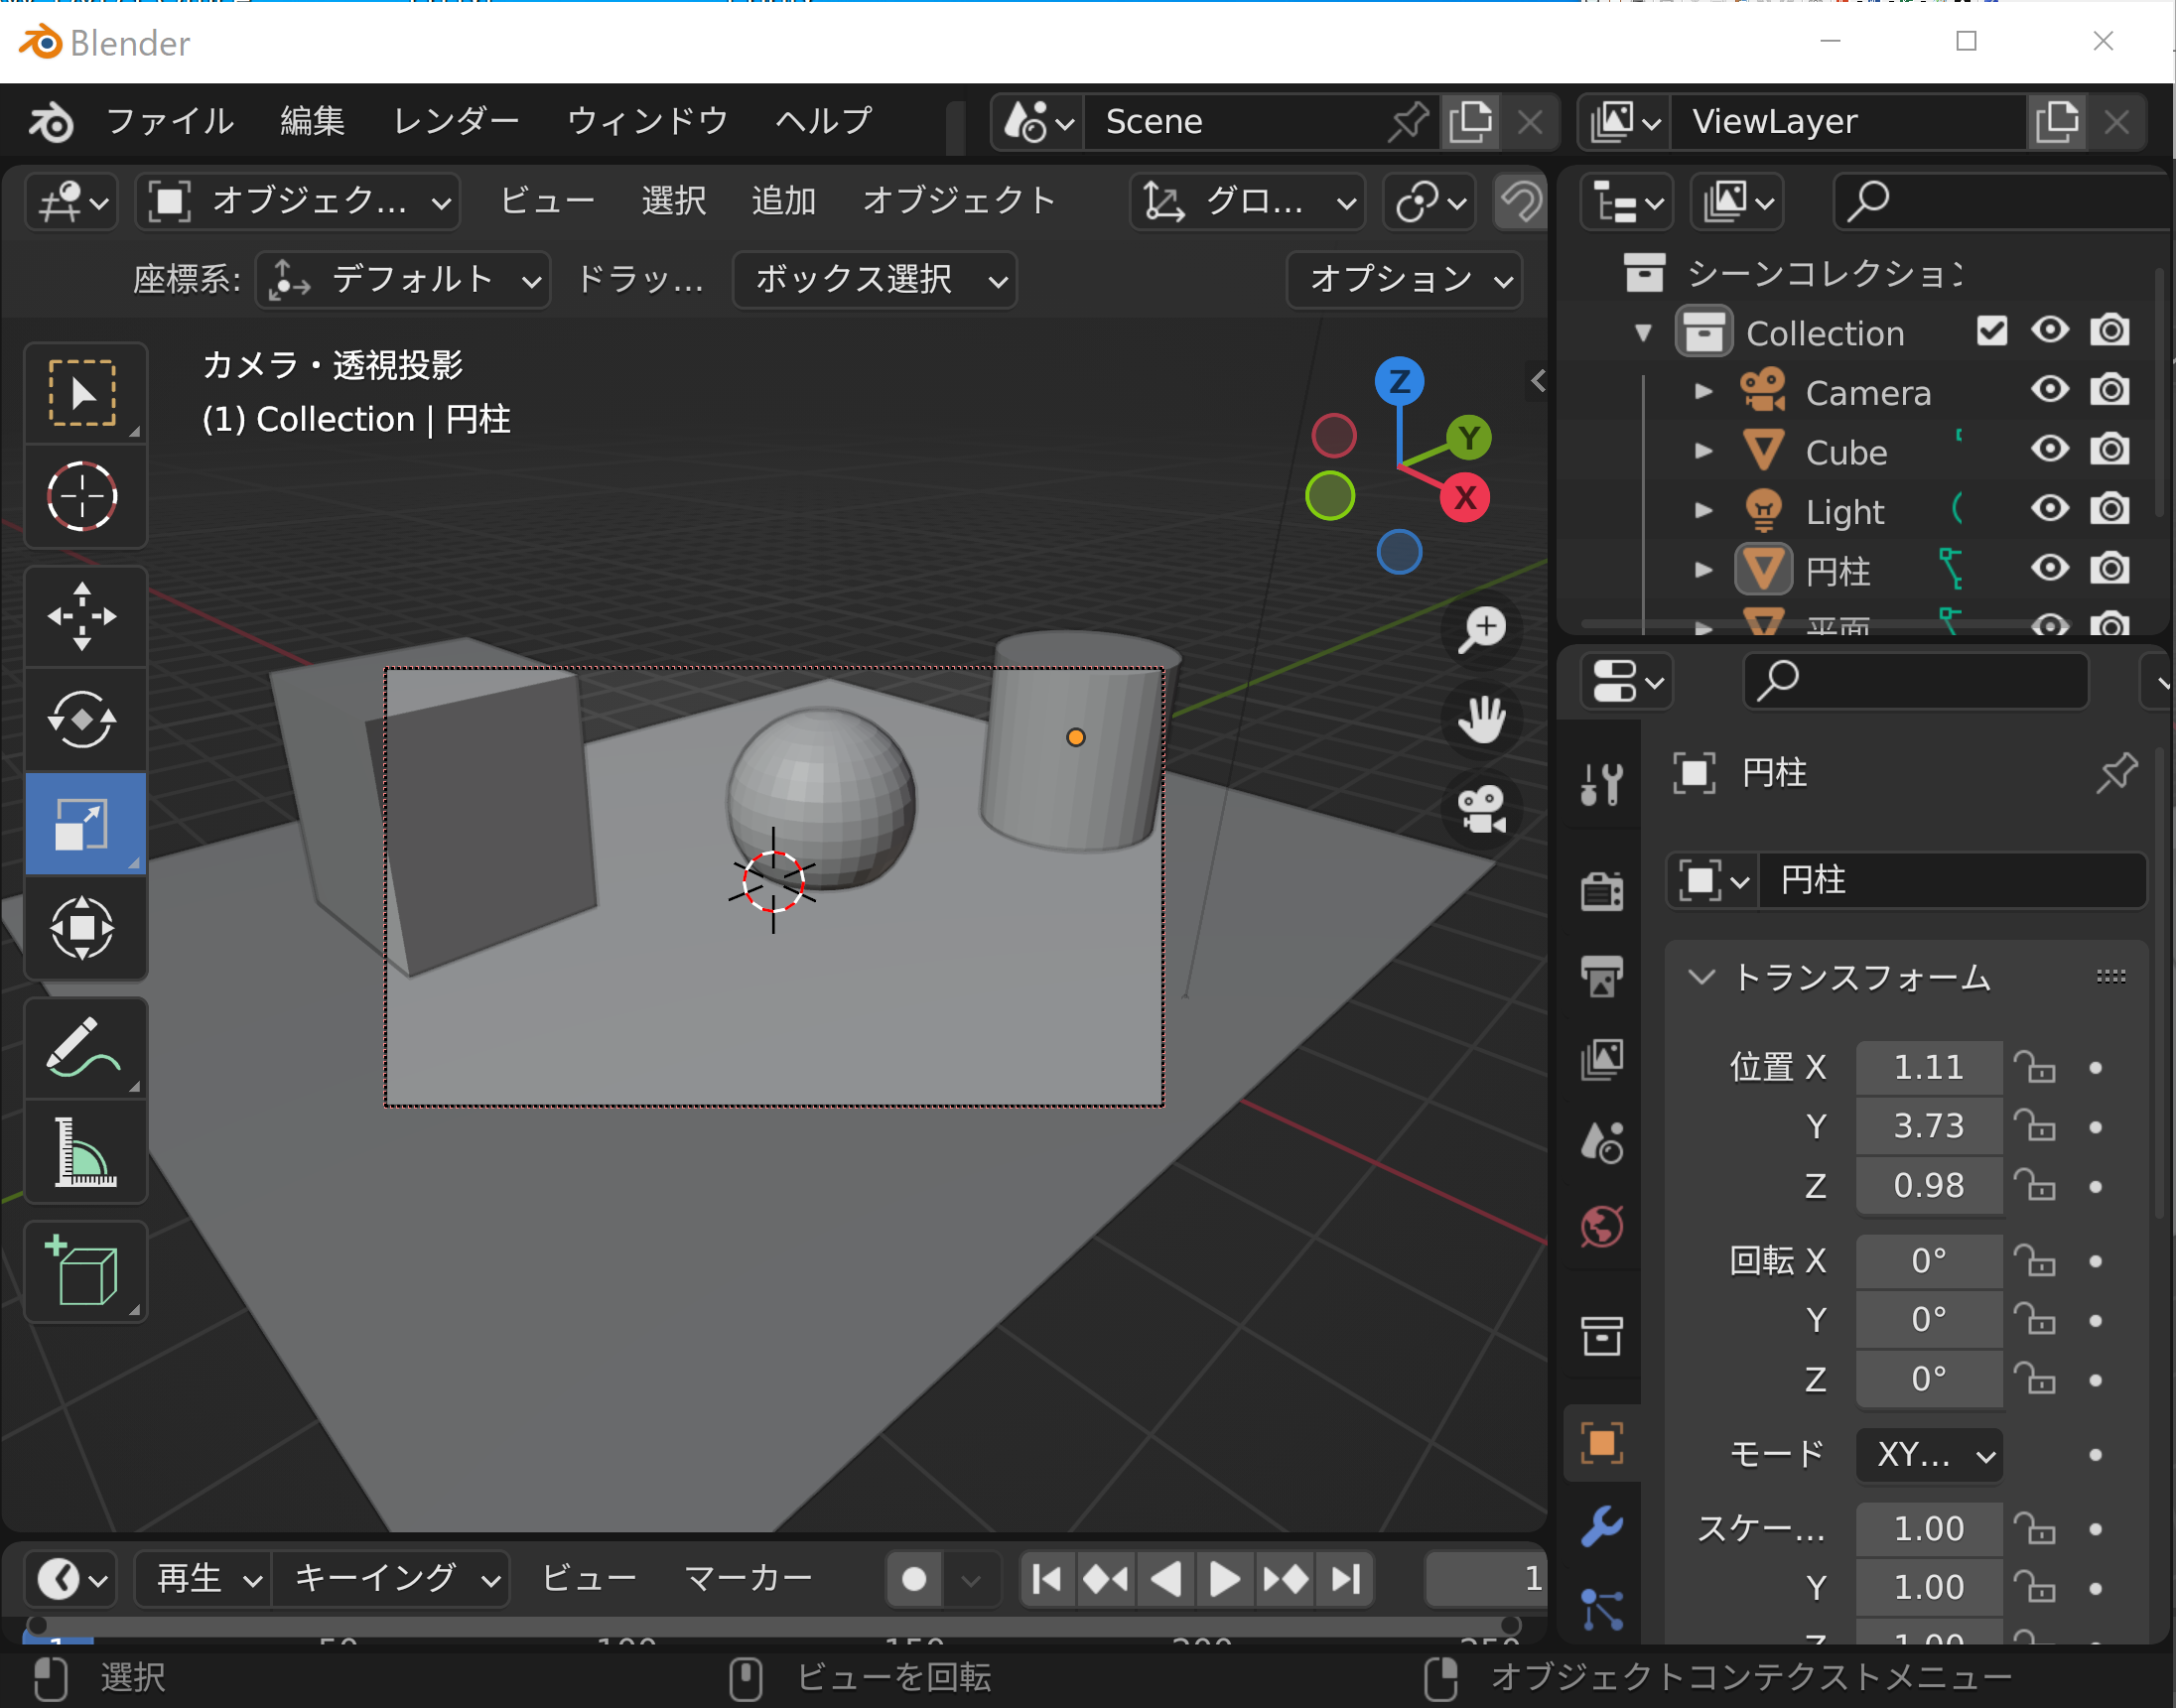Toggle camera view icon in viewport
The height and width of the screenshot is (1708, 2176).
coord(1481,809)
